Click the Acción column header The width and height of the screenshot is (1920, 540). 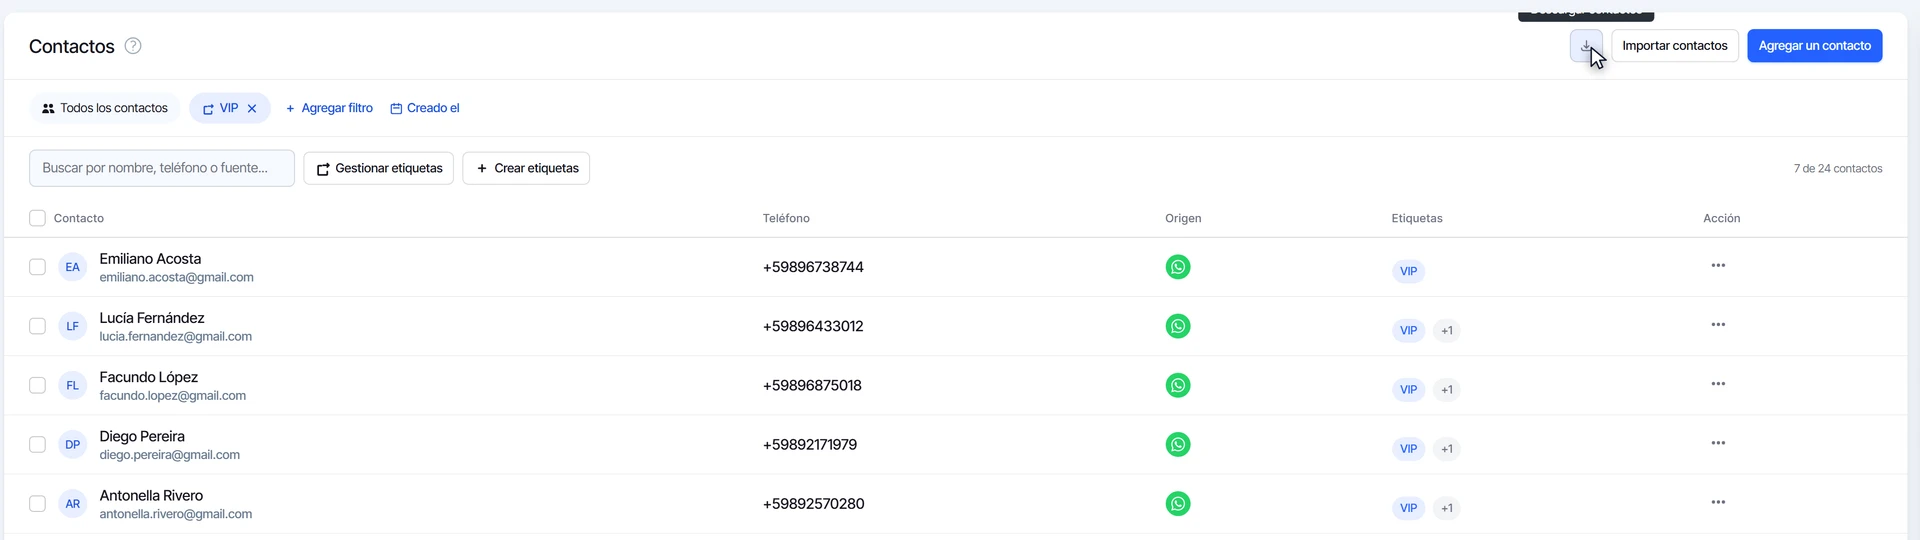point(1722,218)
